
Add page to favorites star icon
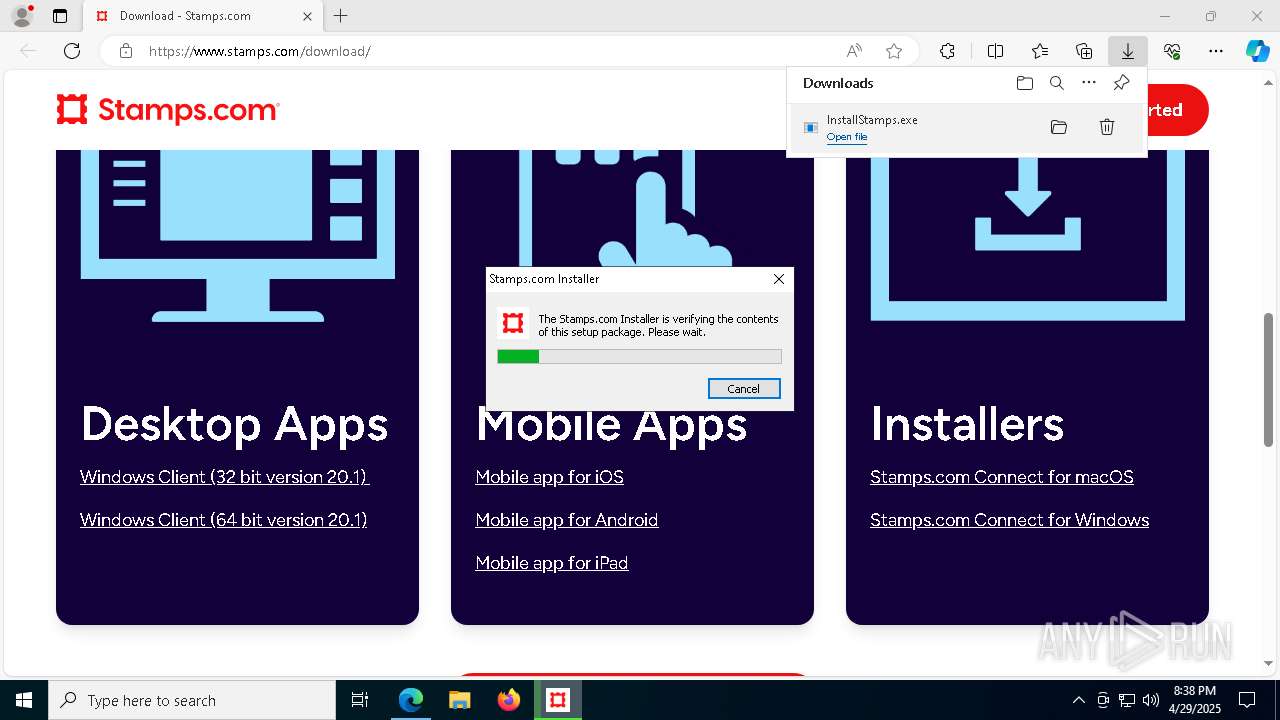click(894, 51)
